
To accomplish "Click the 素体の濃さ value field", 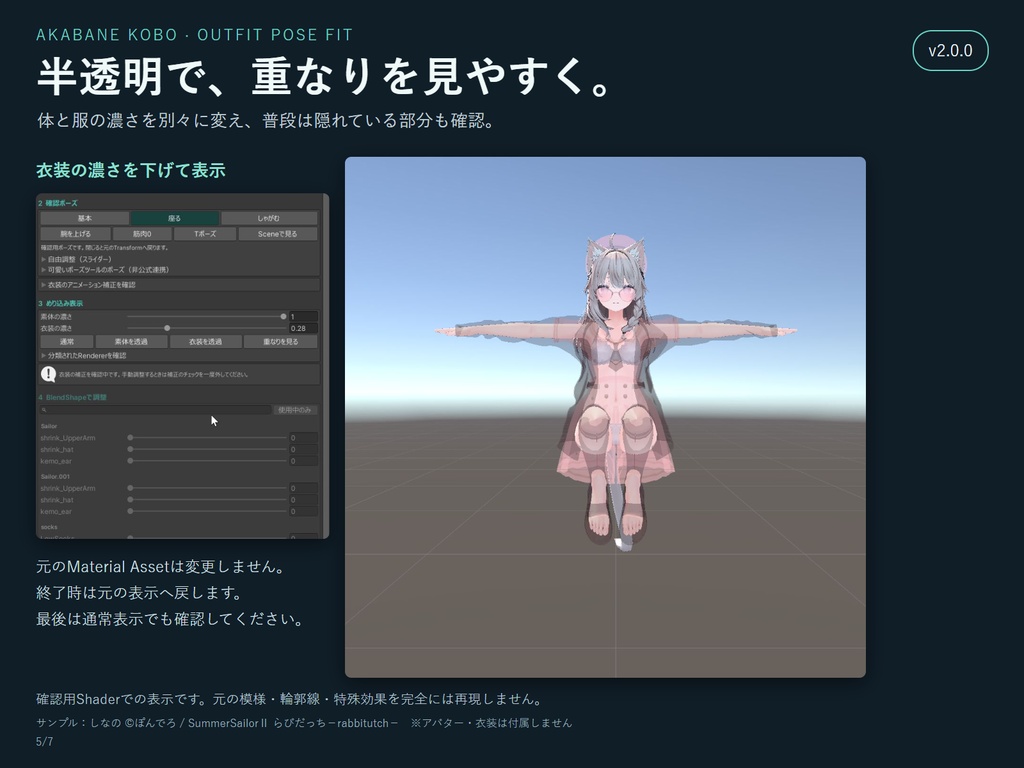I will pos(303,317).
